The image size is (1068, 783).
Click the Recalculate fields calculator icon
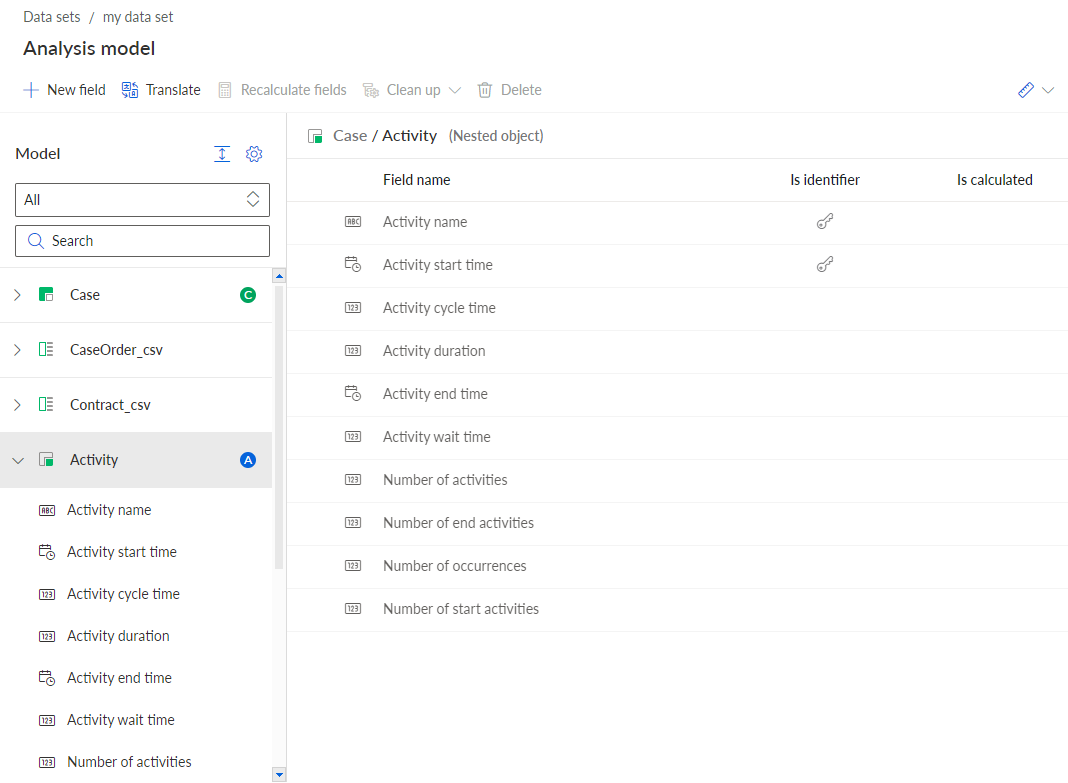tap(225, 90)
